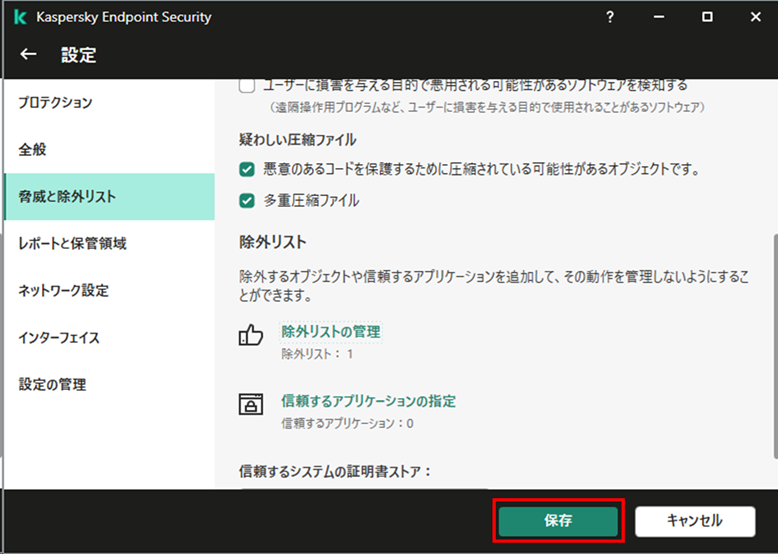The height and width of the screenshot is (554, 778).
Task: Minimize the Kaspersky window
Action: pos(658,17)
